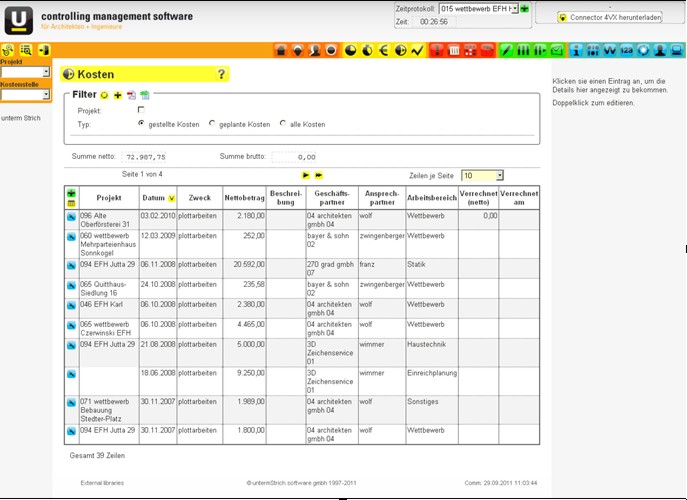The height and width of the screenshot is (500, 687).
Task: Click the '270 grad gmbh 07' cell
Action: (x=332, y=268)
